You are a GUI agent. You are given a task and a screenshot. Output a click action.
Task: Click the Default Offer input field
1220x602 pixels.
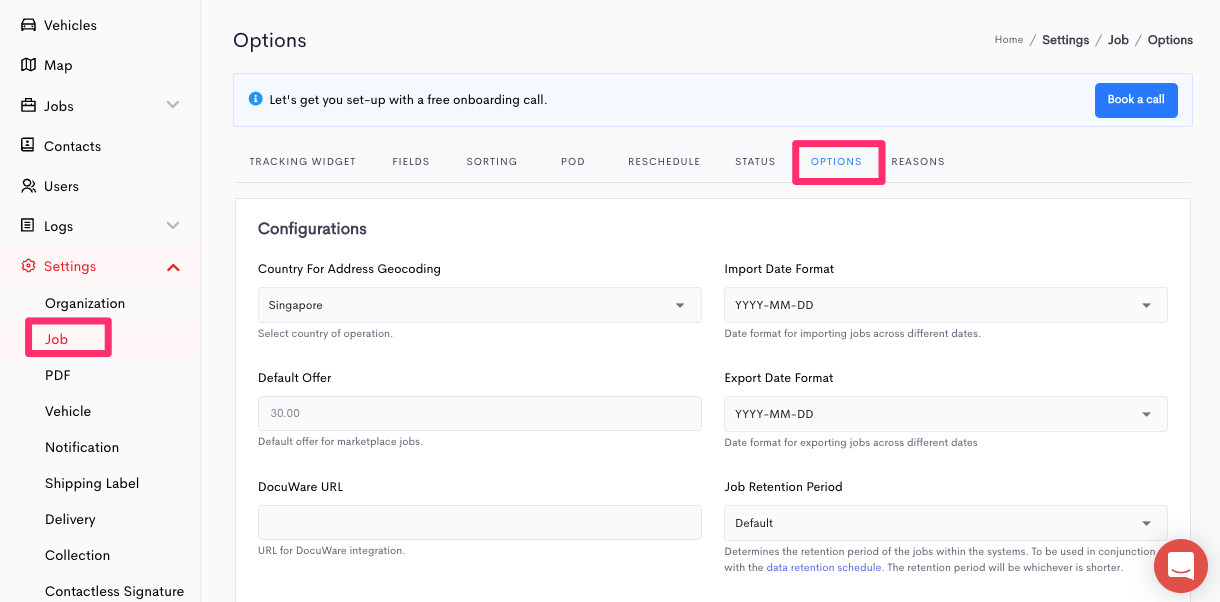tap(480, 414)
